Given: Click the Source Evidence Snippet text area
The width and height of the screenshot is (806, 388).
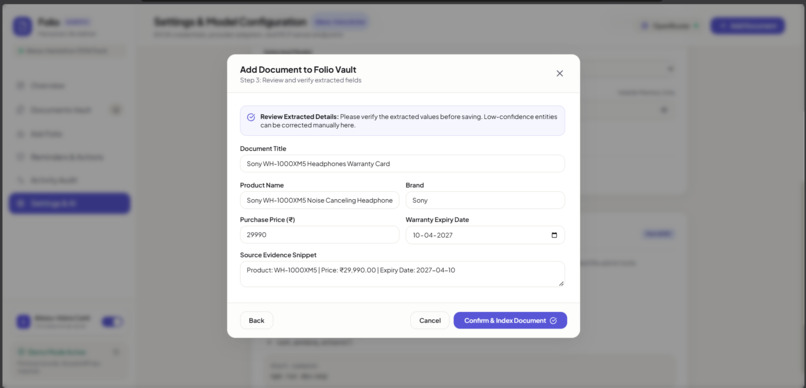Looking at the screenshot, I should (x=402, y=274).
